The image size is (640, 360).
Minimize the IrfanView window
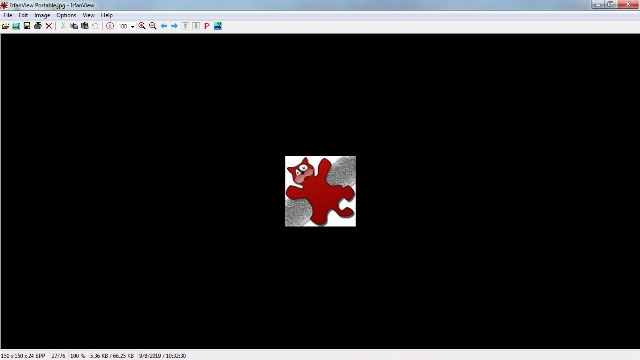coord(598,4)
